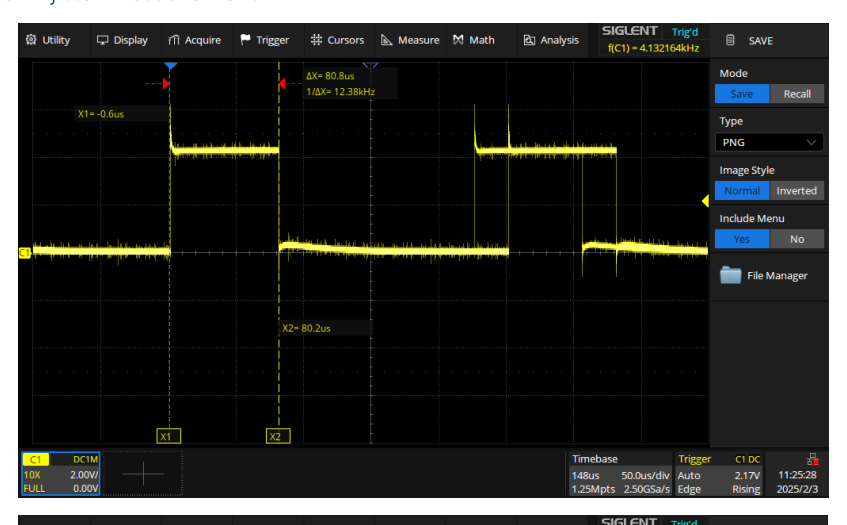Click the yellow trigger level arrow on right edge
This screenshot has height=525, width=847.
pos(705,201)
